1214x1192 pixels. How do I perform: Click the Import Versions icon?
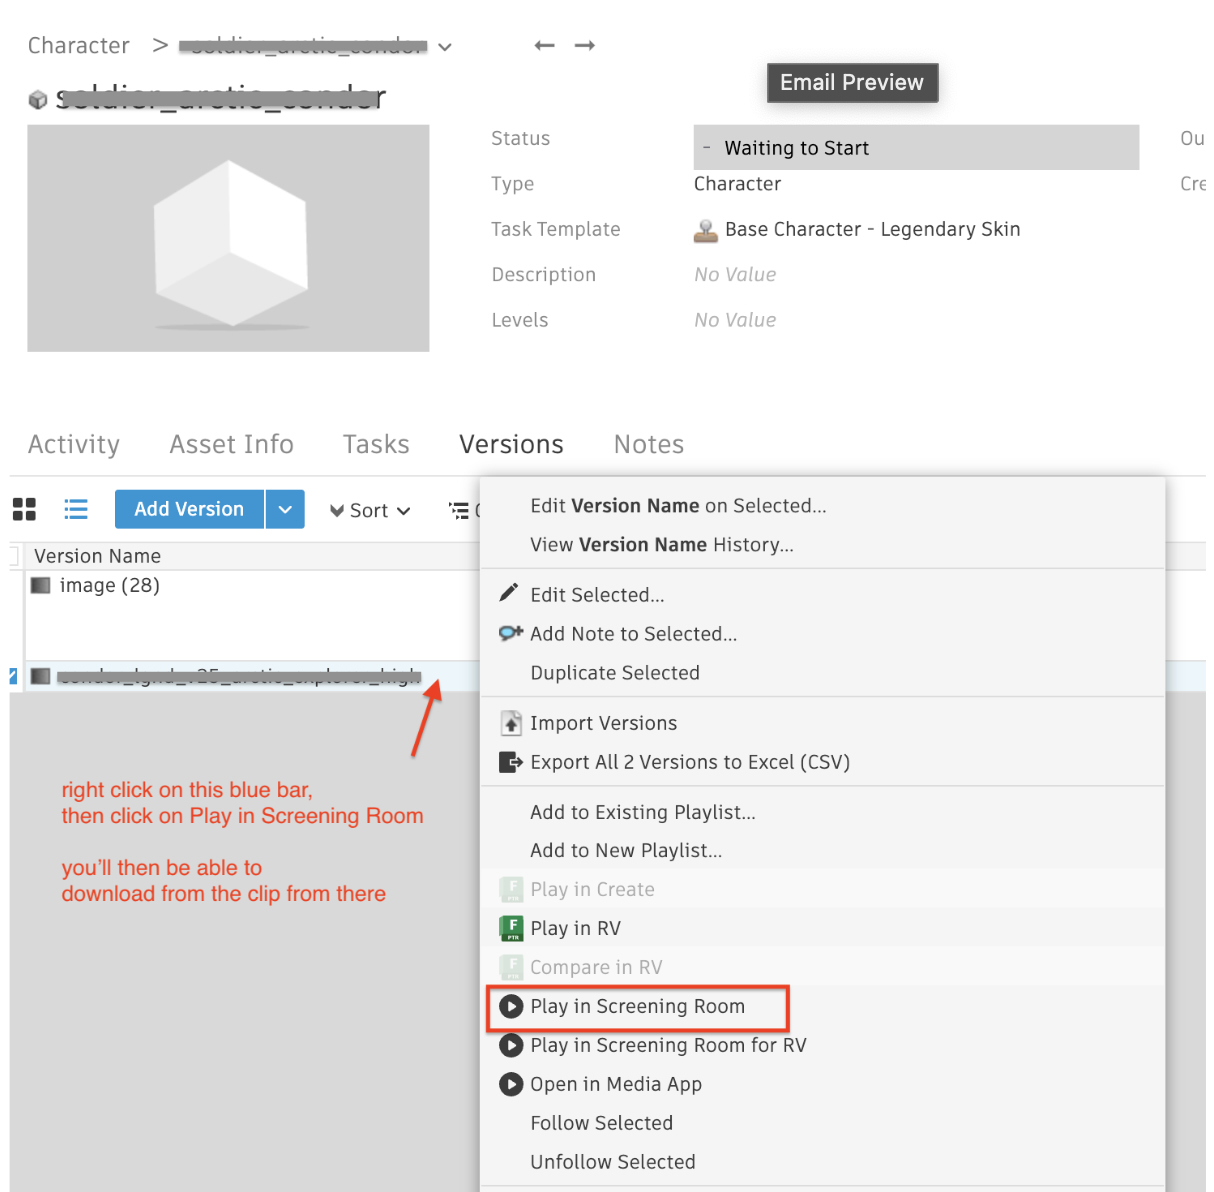(x=511, y=723)
